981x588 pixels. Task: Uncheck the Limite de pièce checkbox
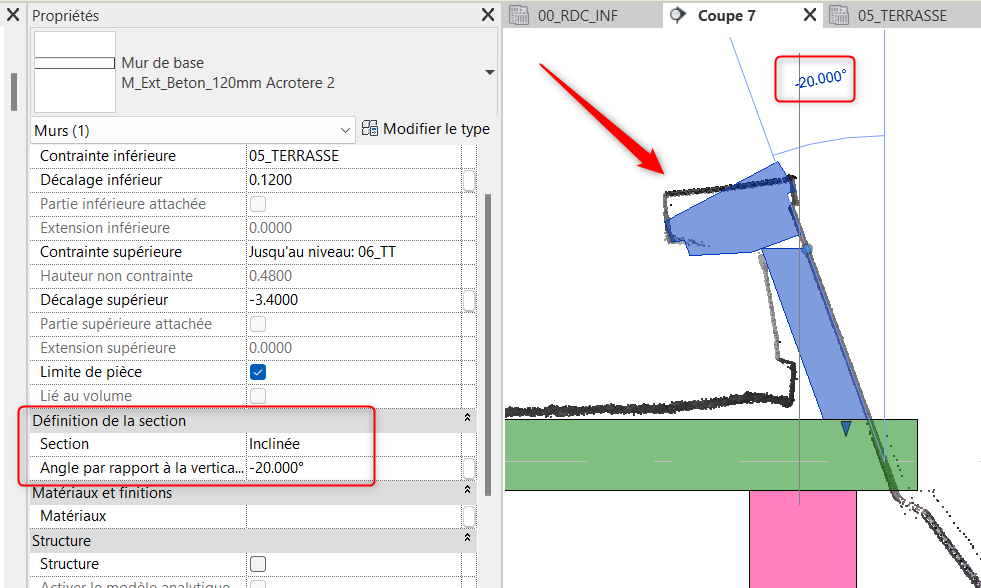tap(258, 372)
